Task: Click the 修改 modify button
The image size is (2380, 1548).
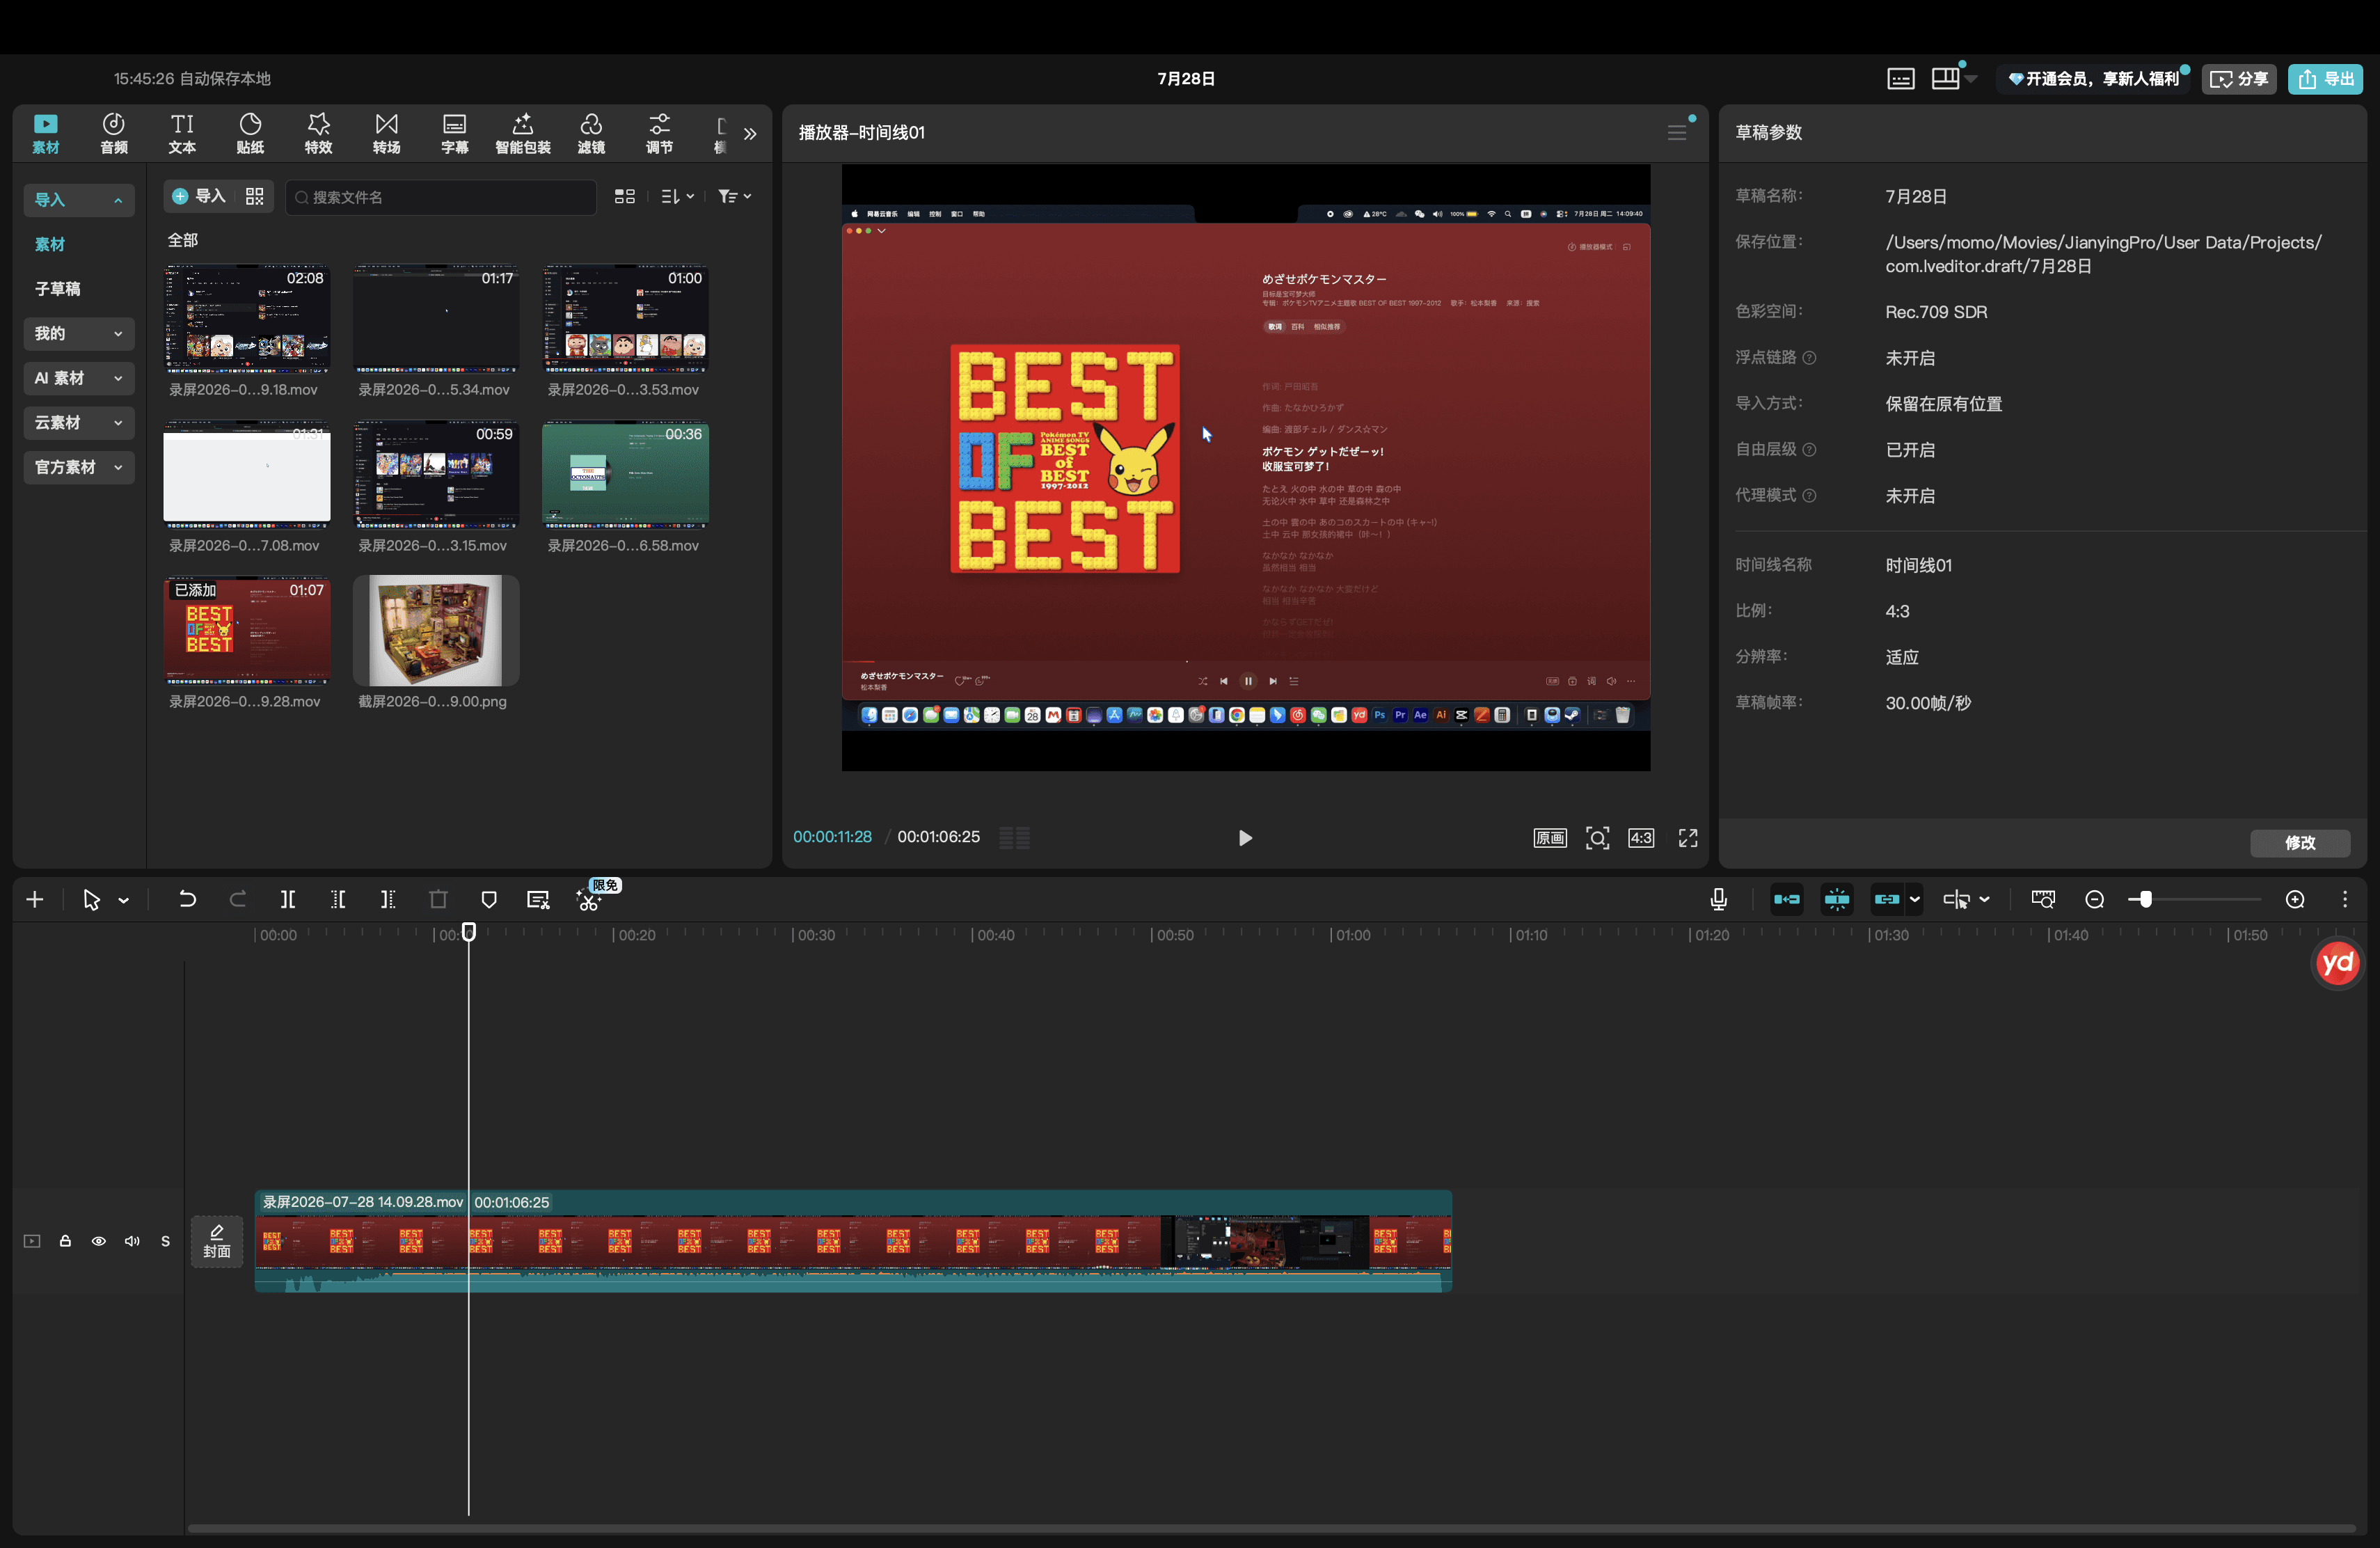Action: pyautogui.click(x=2300, y=843)
